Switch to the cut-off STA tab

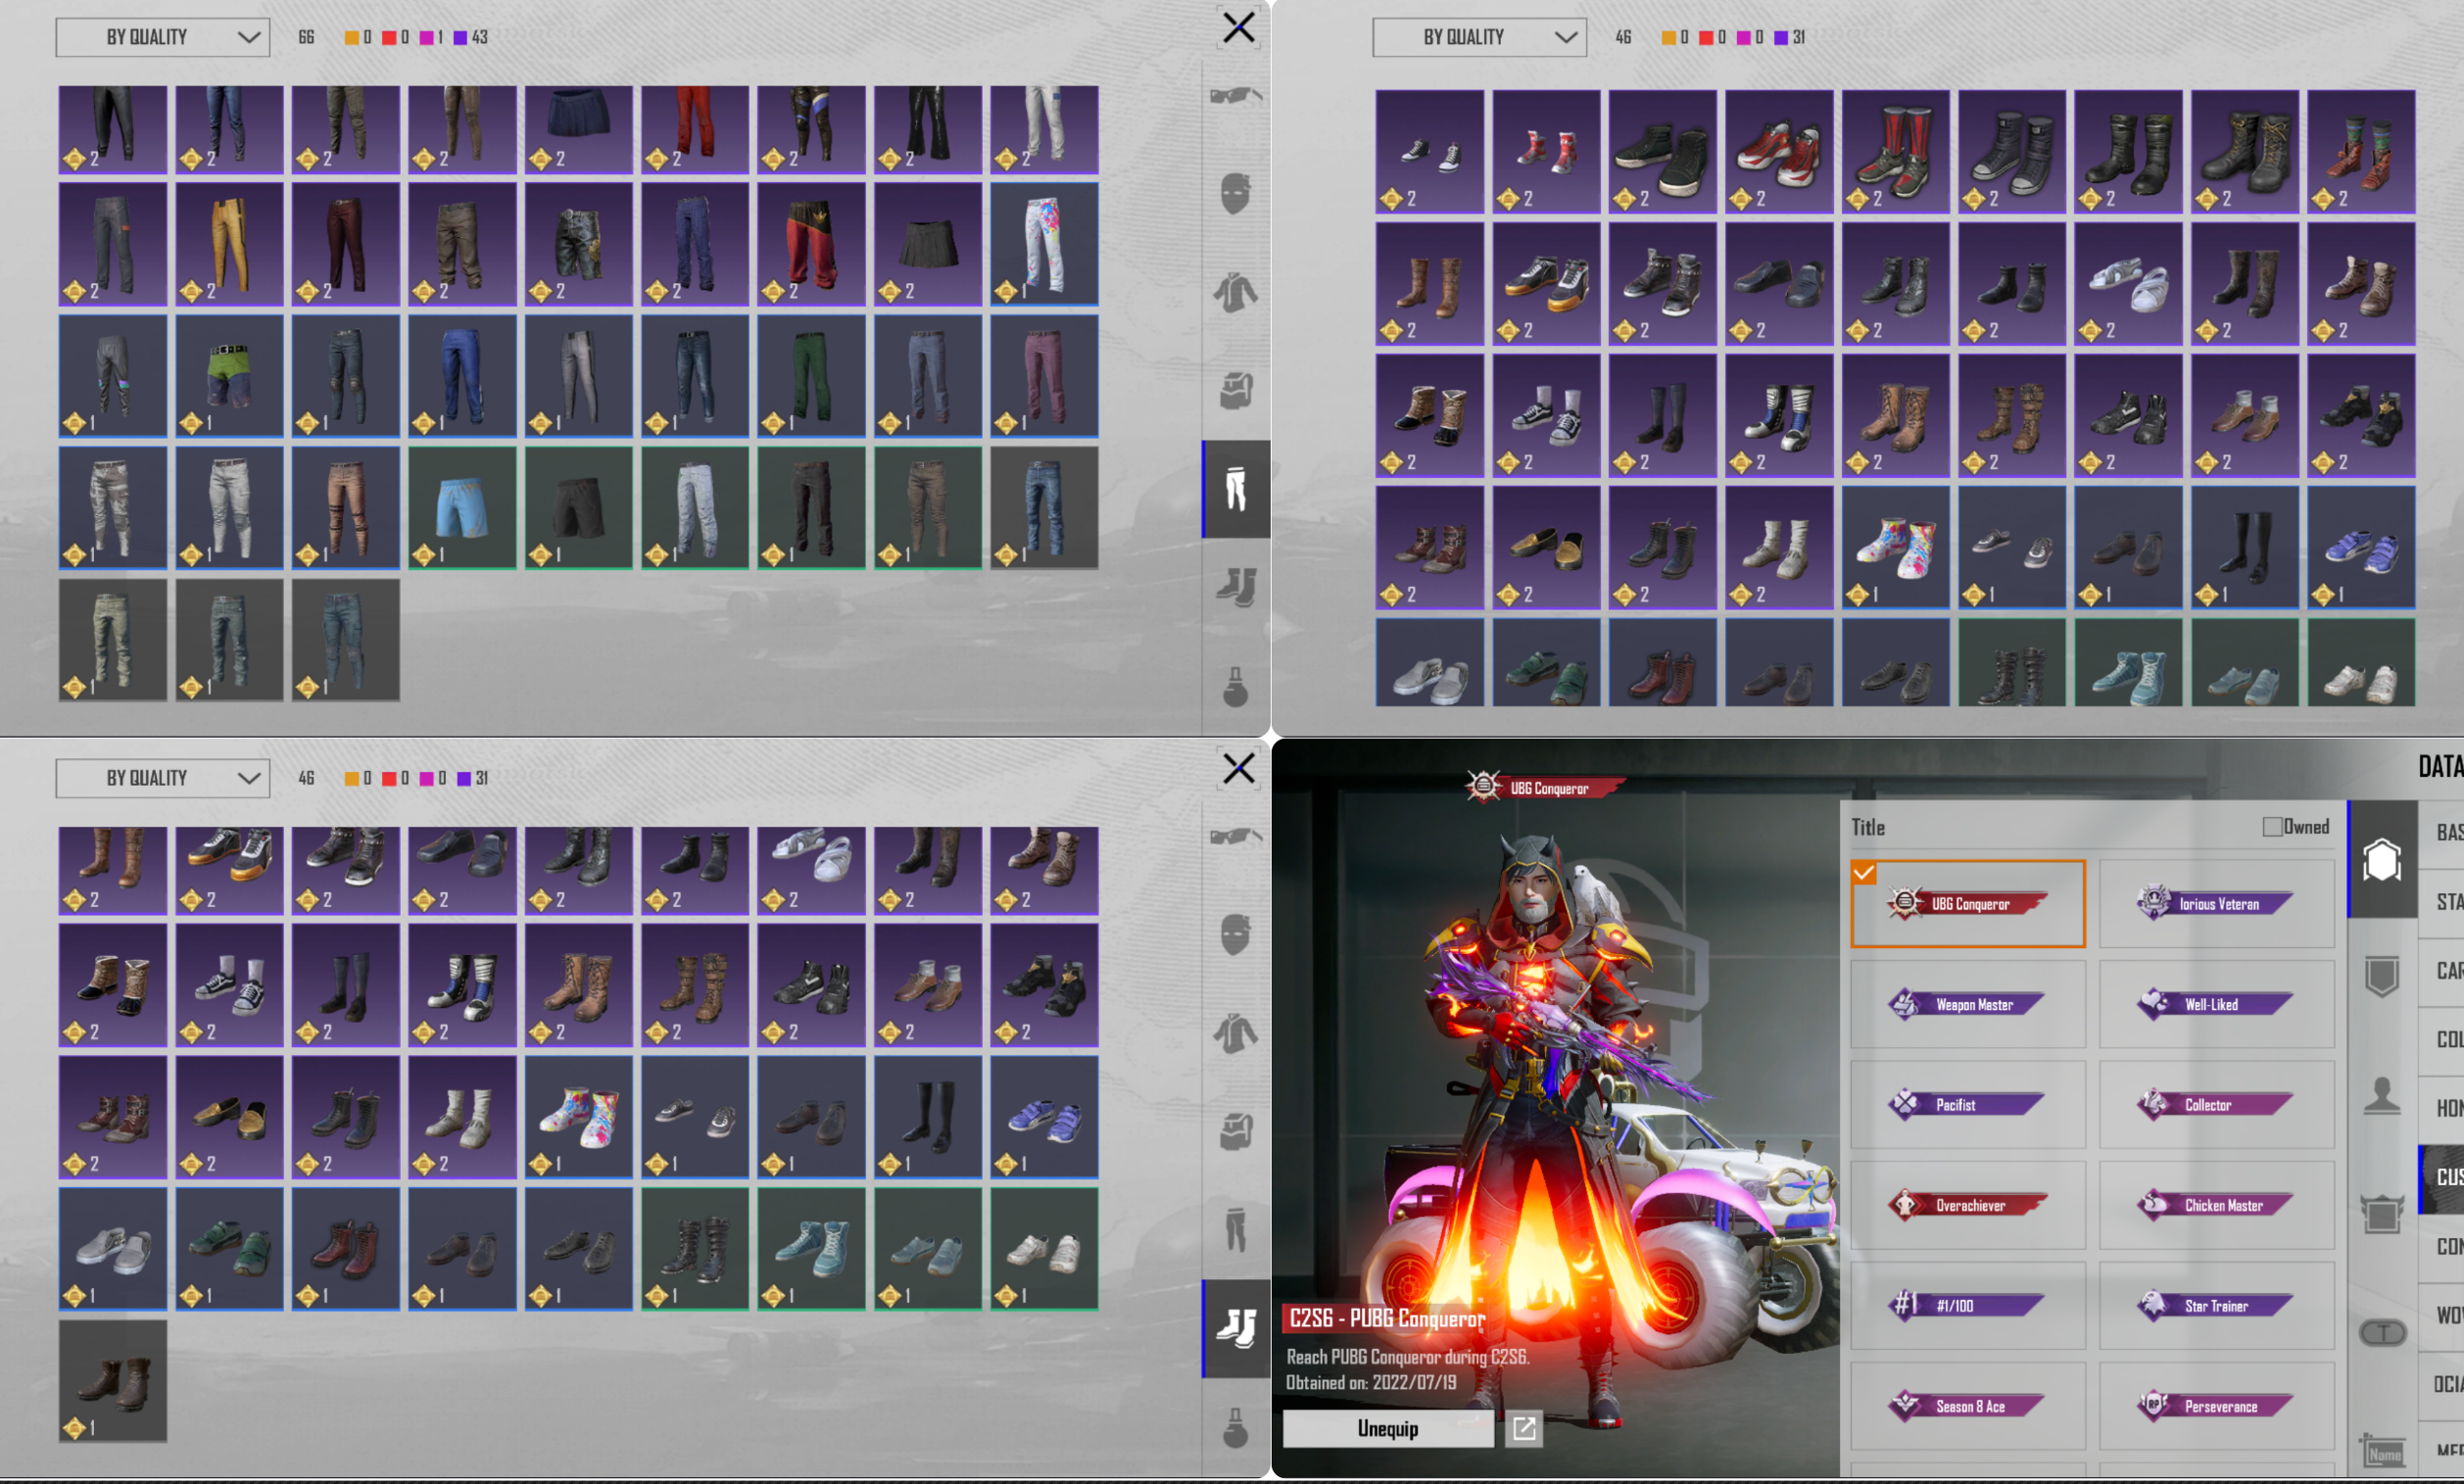point(2441,902)
